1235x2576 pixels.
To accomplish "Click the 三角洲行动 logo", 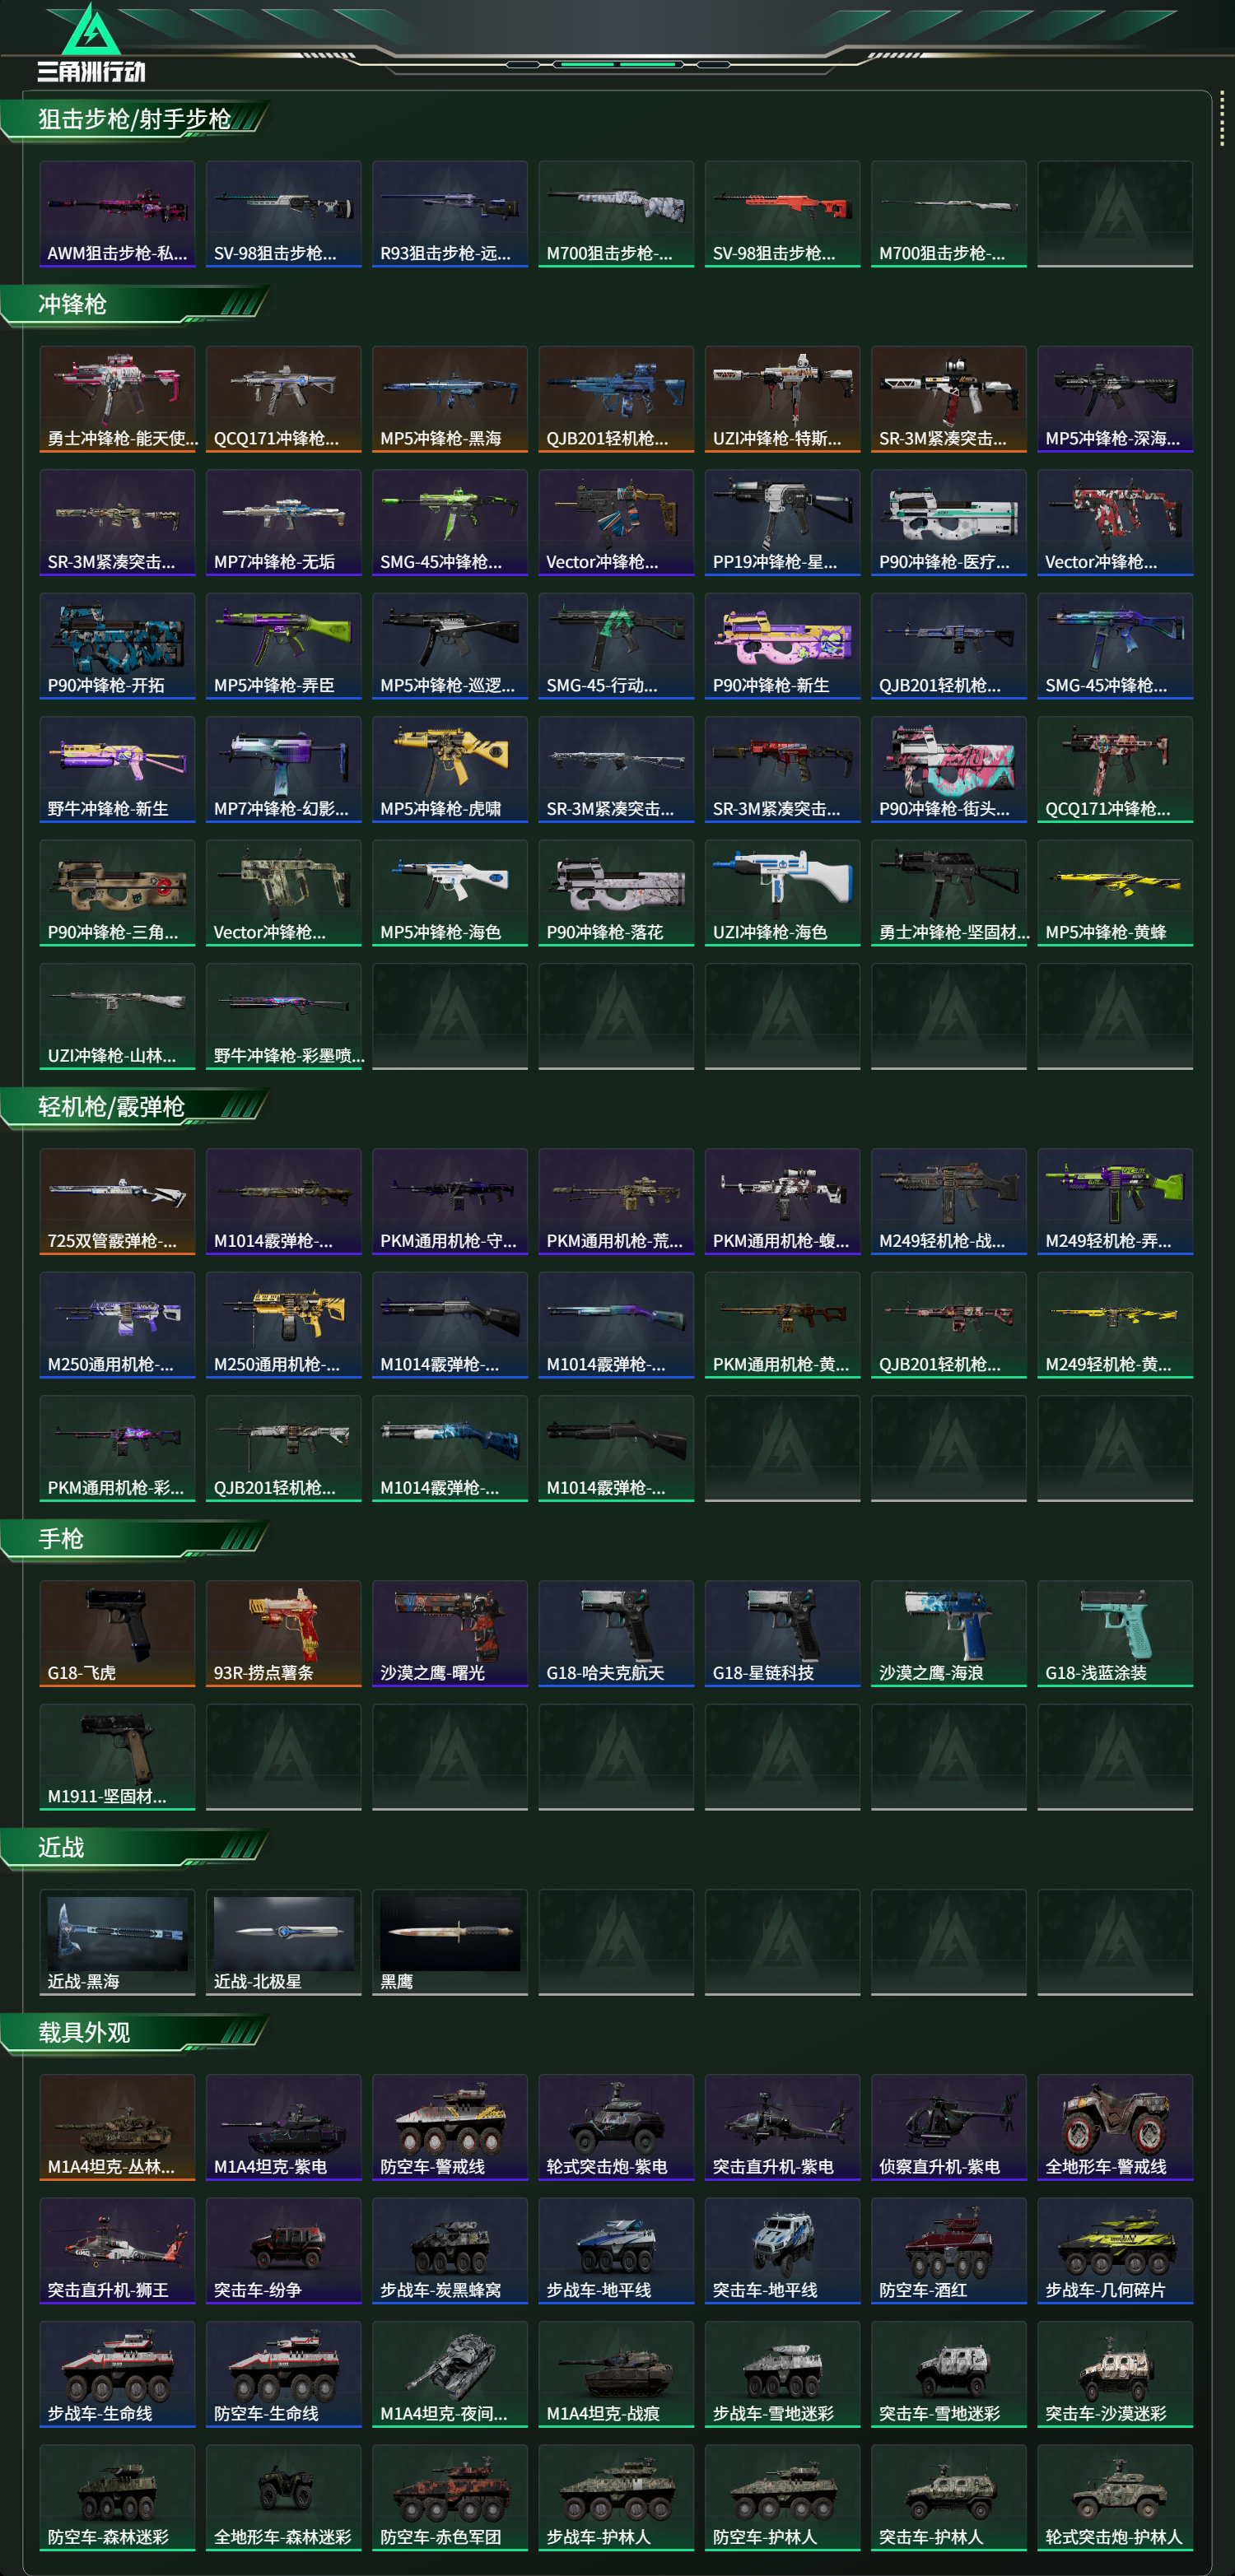I will pos(91,43).
